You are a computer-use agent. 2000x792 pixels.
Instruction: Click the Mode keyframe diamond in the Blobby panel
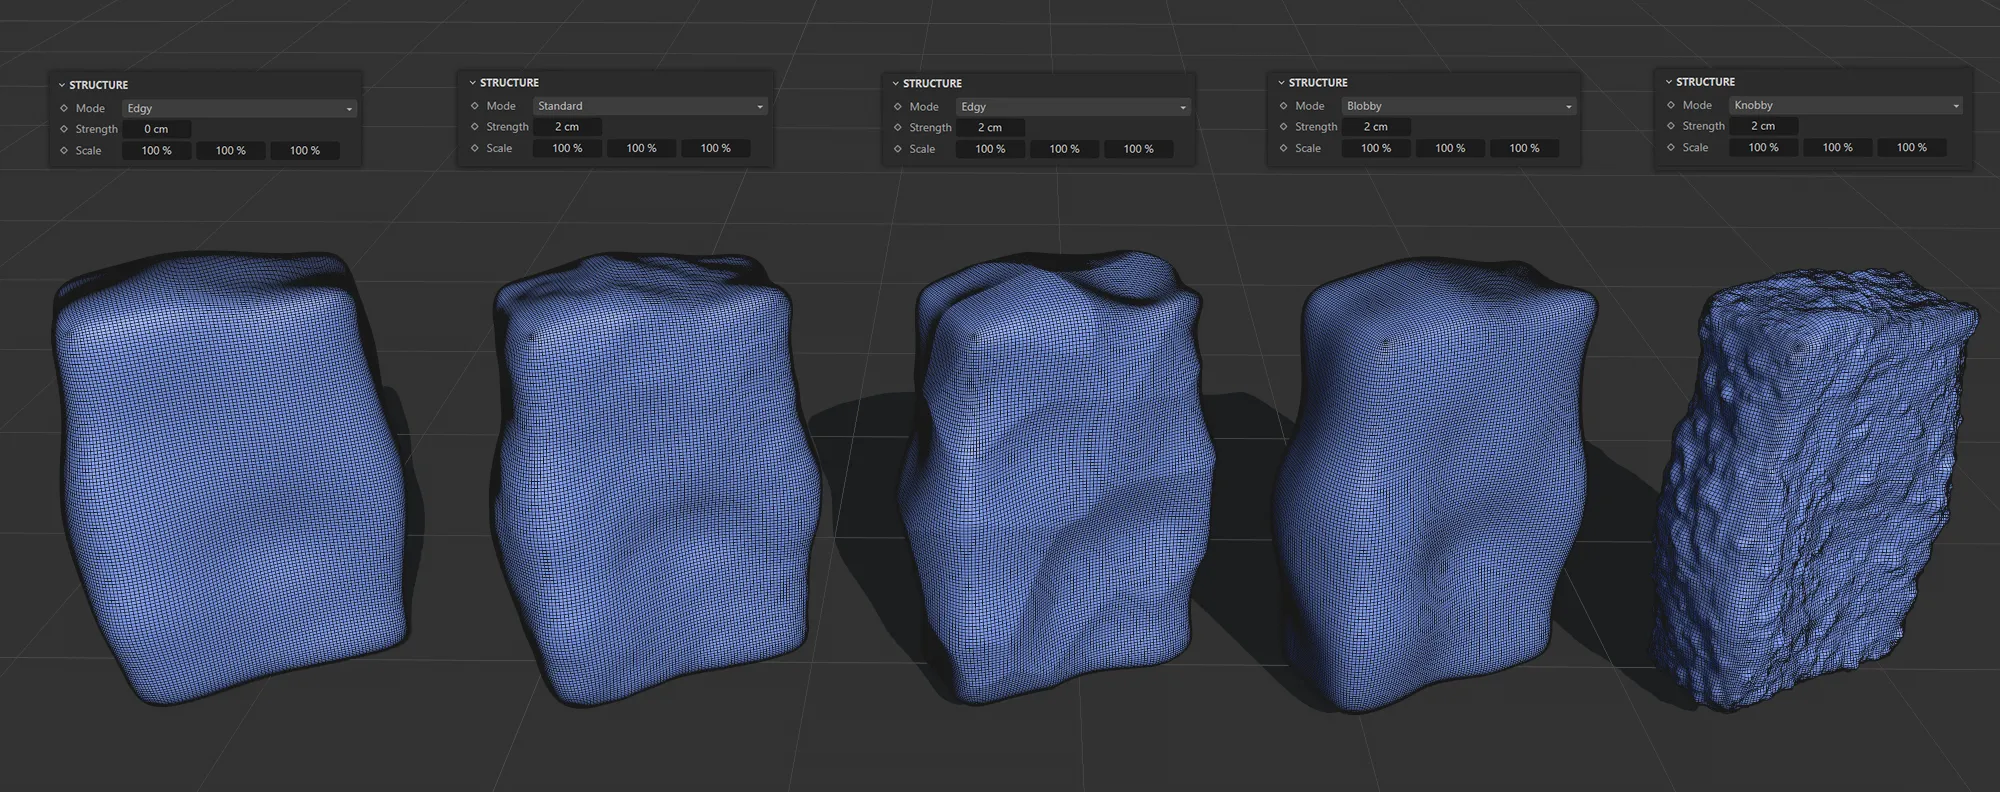click(x=1284, y=106)
